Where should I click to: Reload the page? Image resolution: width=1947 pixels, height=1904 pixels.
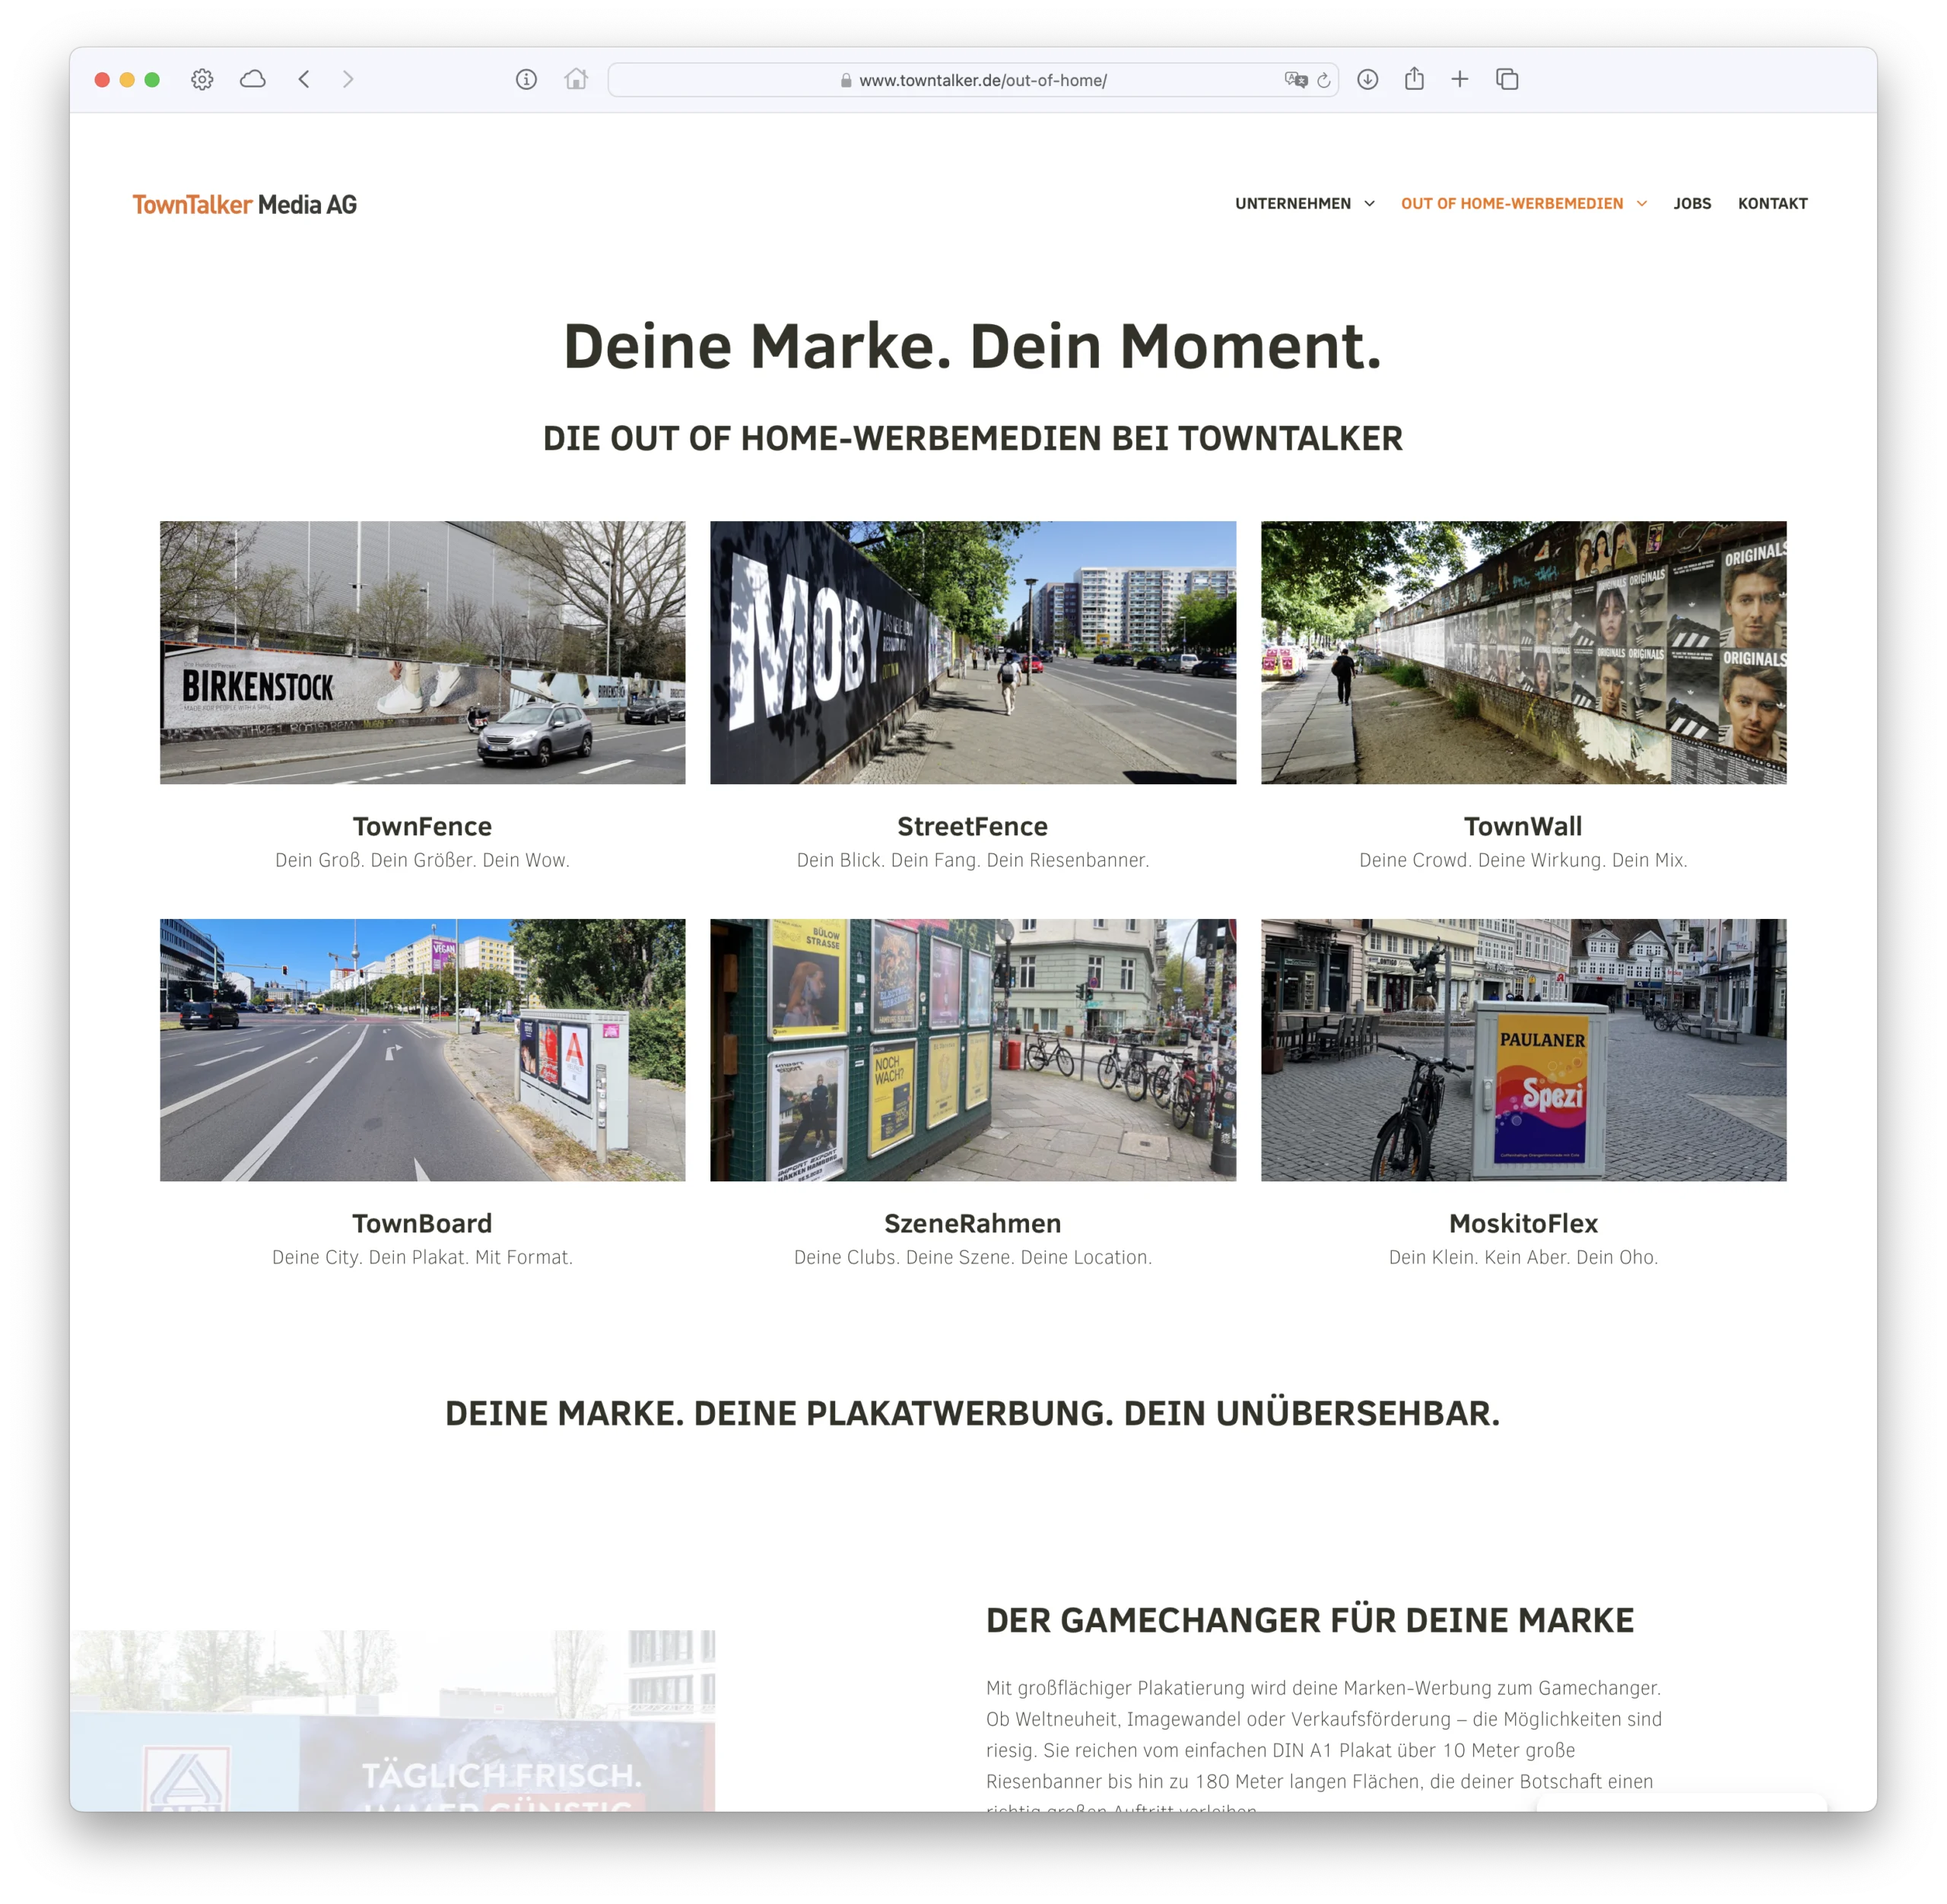click(1324, 80)
